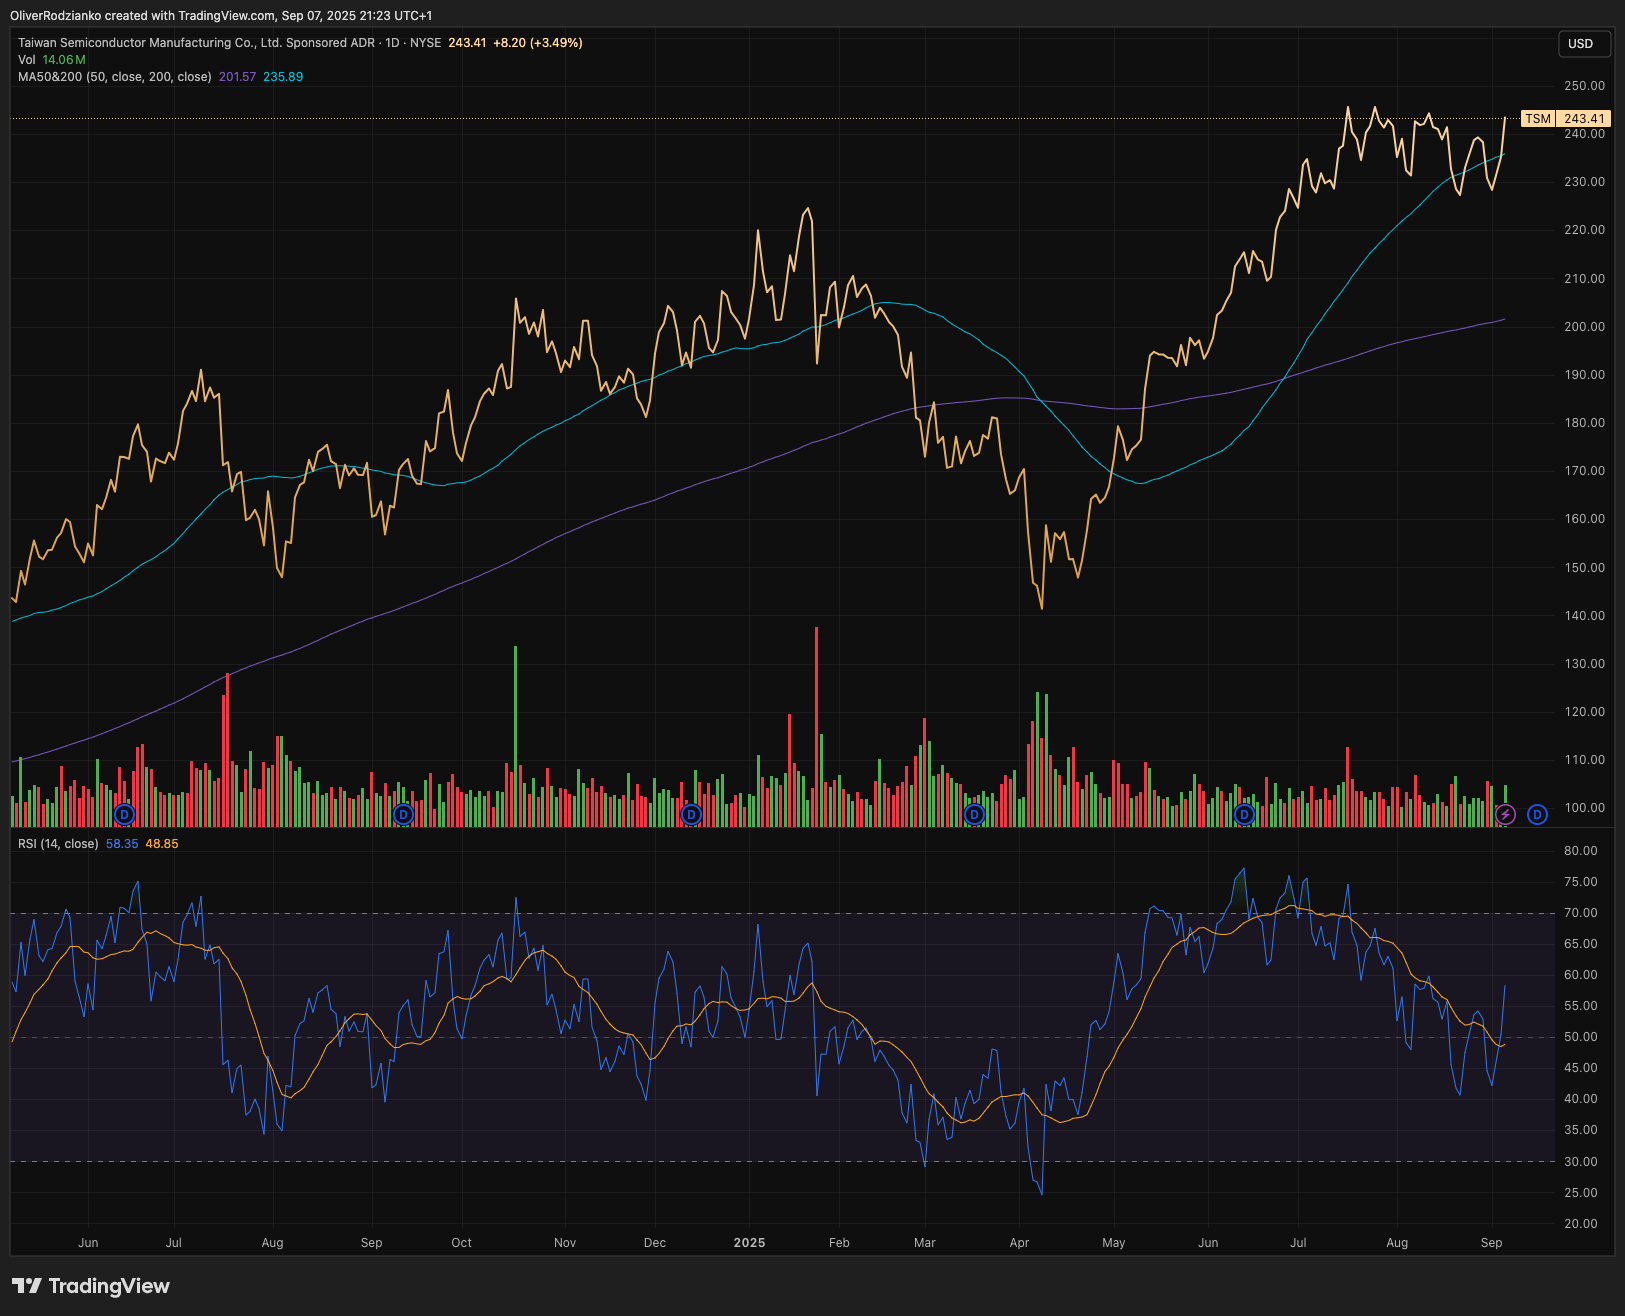This screenshot has width=1625, height=1316.
Task: Click the NYSE exchange label in the legend
Action: 427,43
